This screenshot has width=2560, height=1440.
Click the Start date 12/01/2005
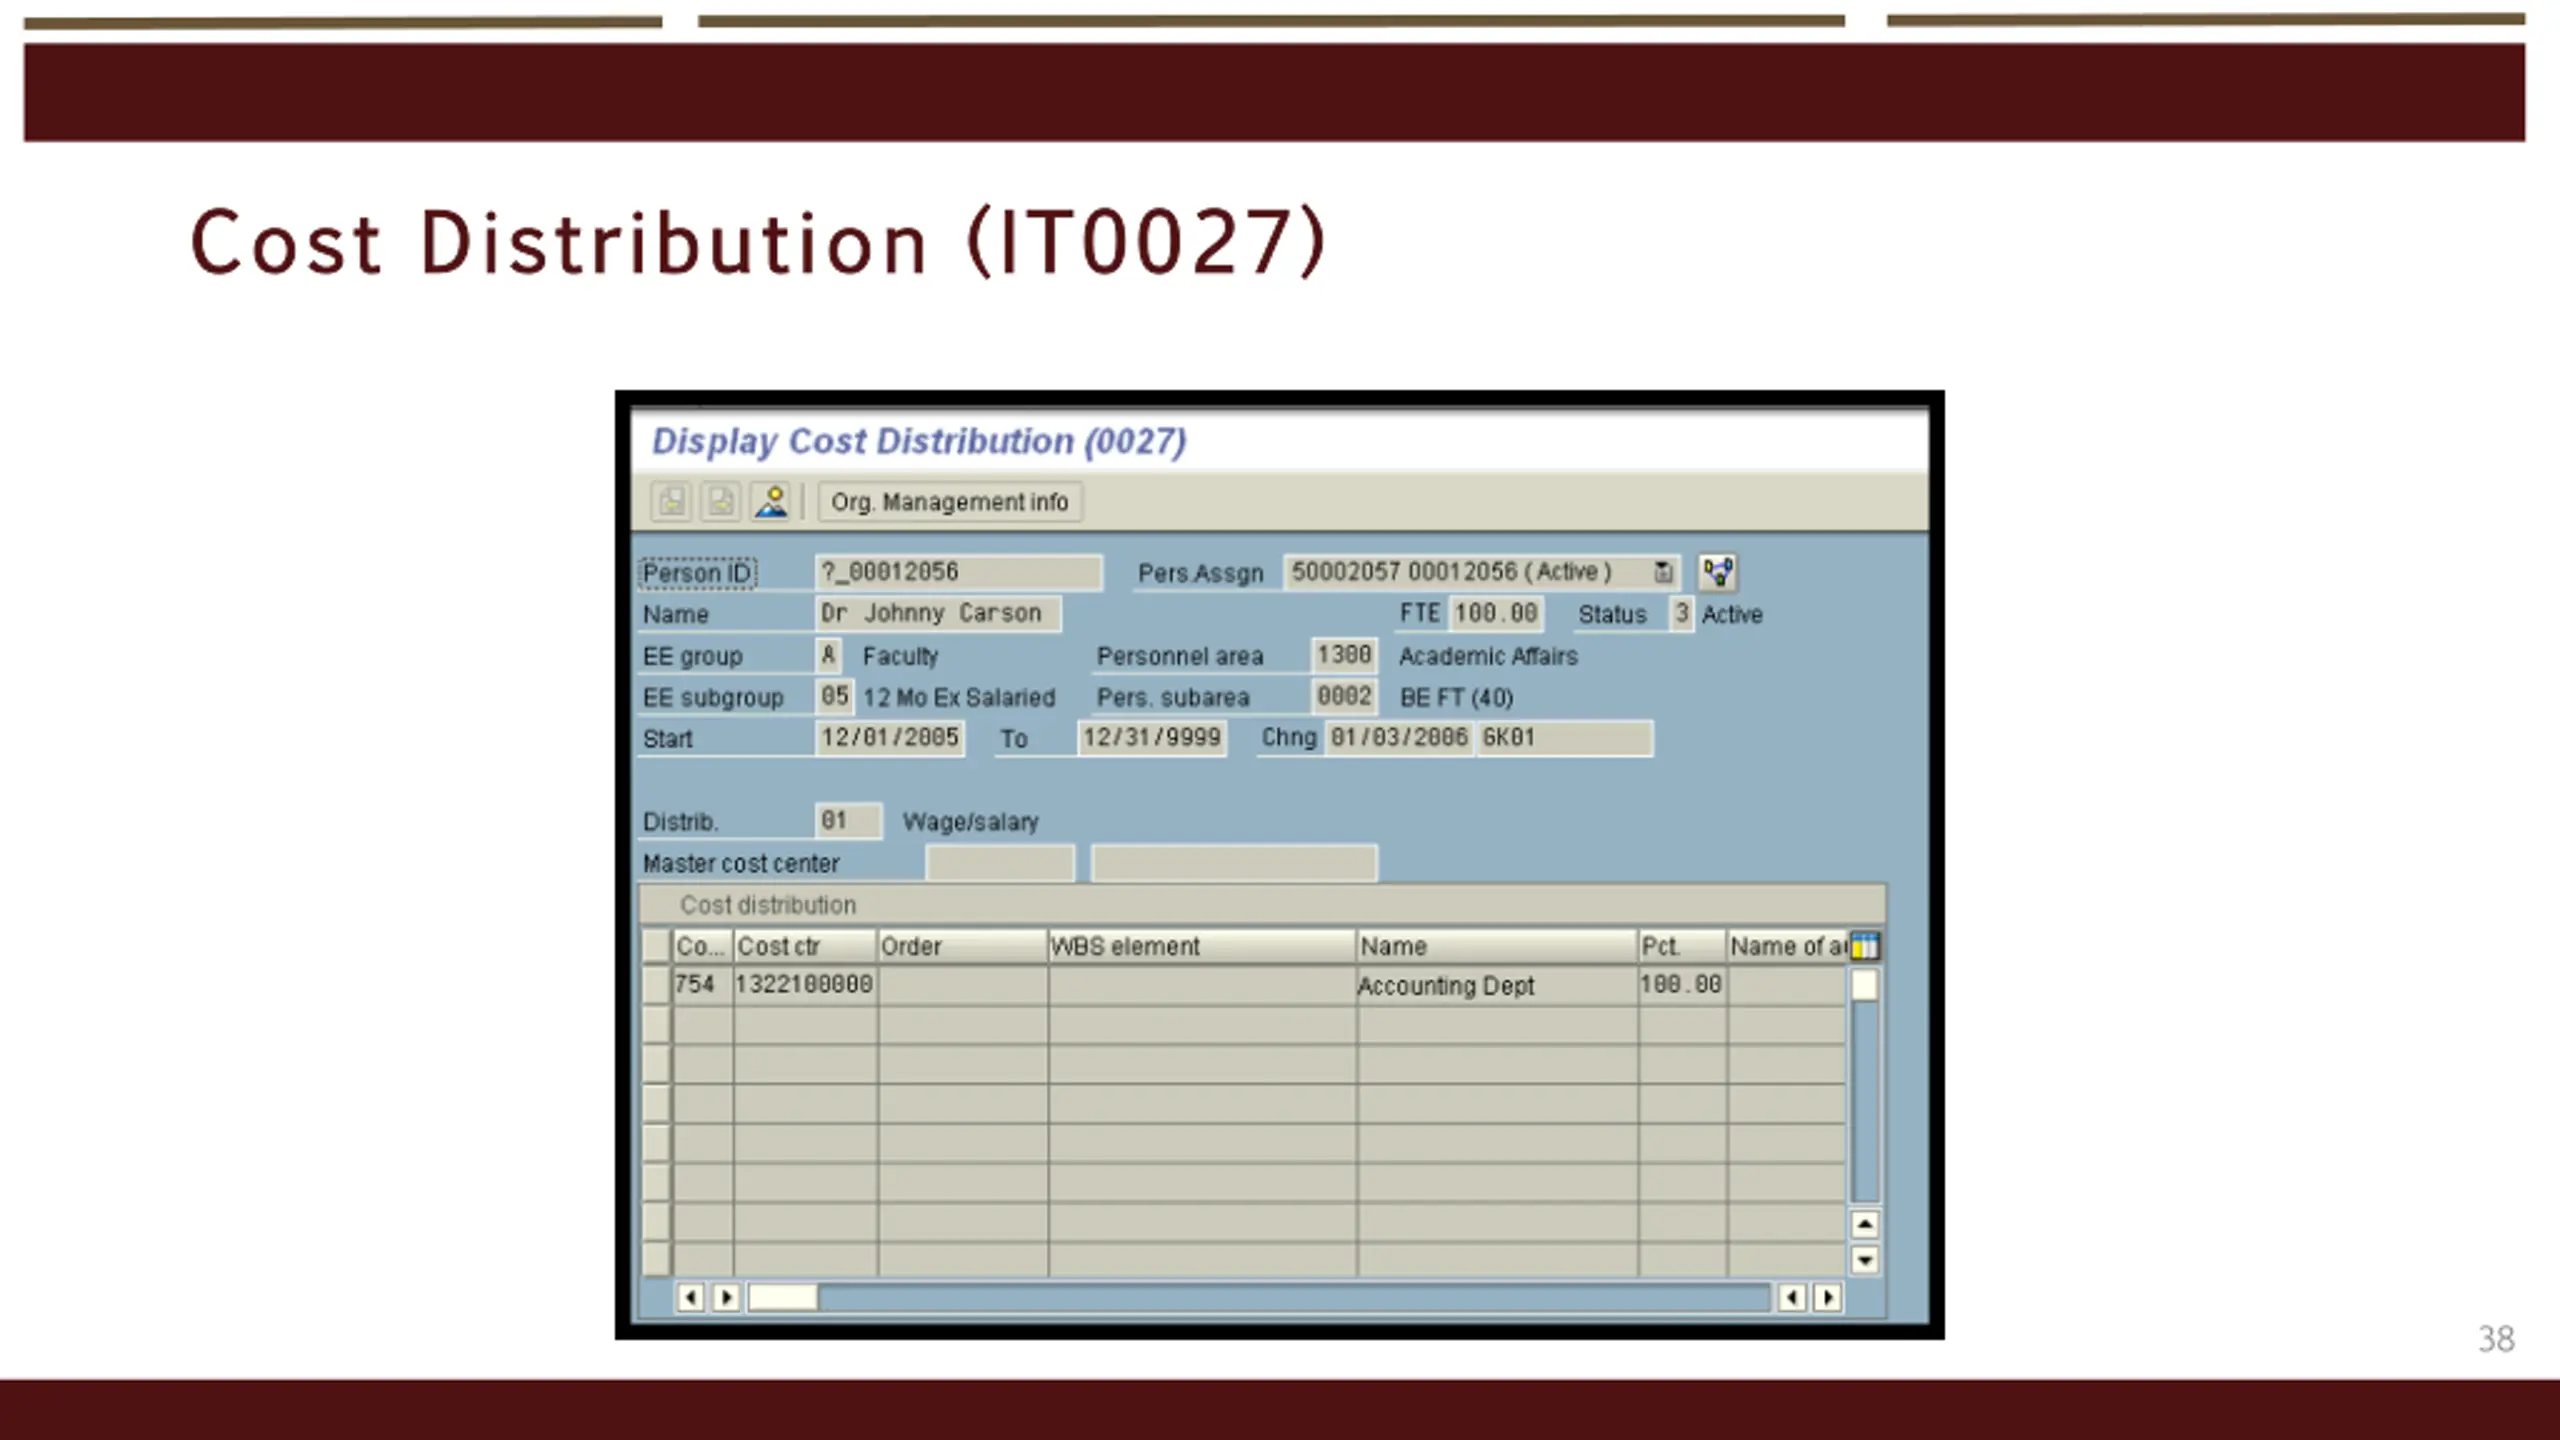coord(890,738)
